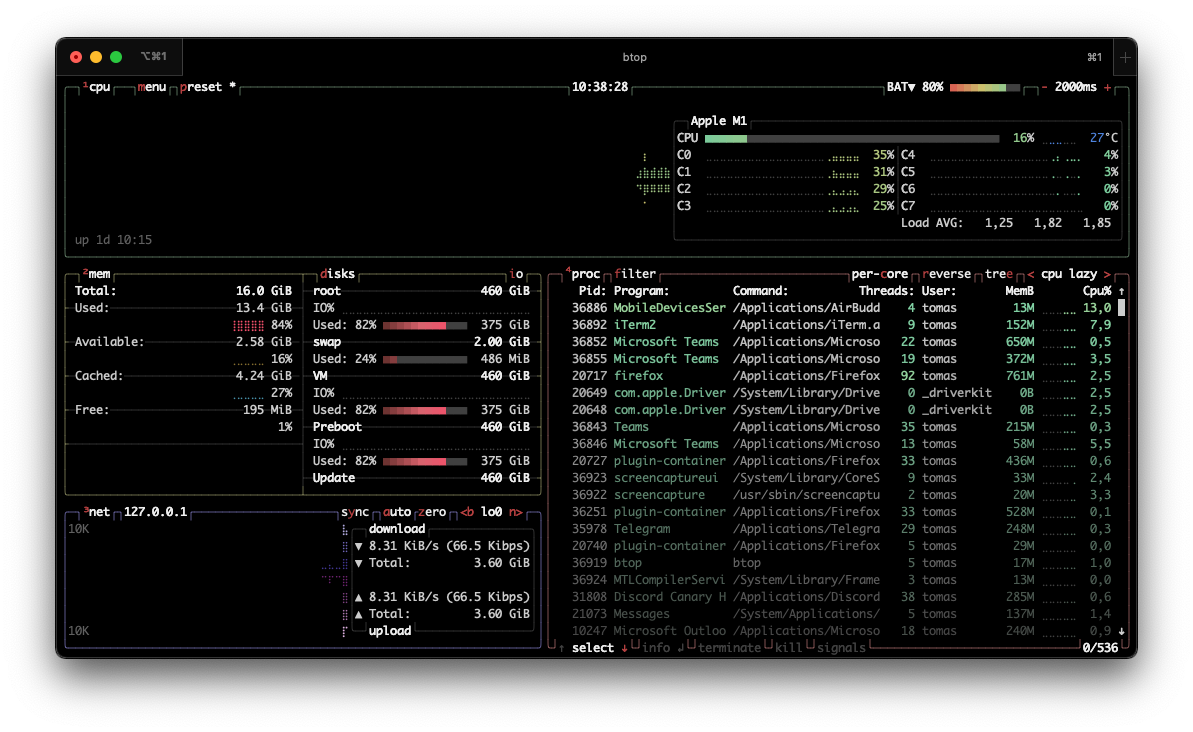Image resolution: width=1193 pixels, height=732 pixels.
Task: Toggle the proc box label
Action: (x=583, y=274)
